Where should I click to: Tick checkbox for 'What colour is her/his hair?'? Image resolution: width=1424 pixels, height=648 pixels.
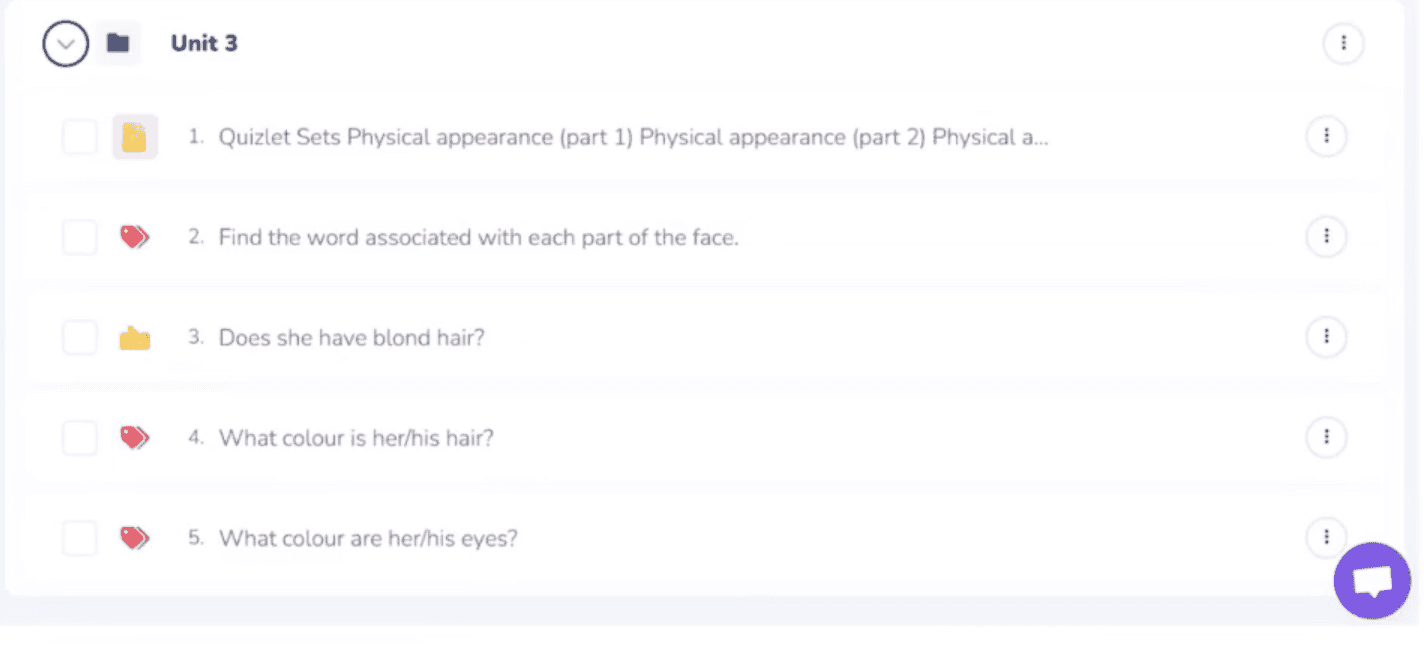click(80, 437)
